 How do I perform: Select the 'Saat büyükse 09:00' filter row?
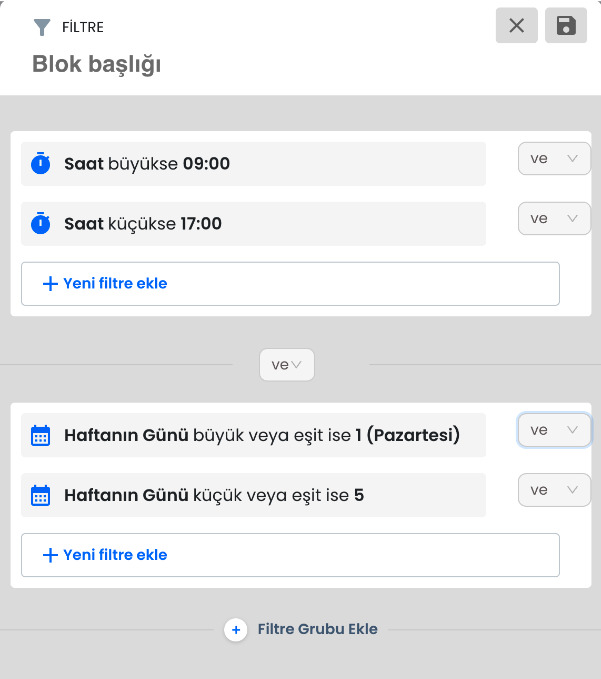coord(253,164)
